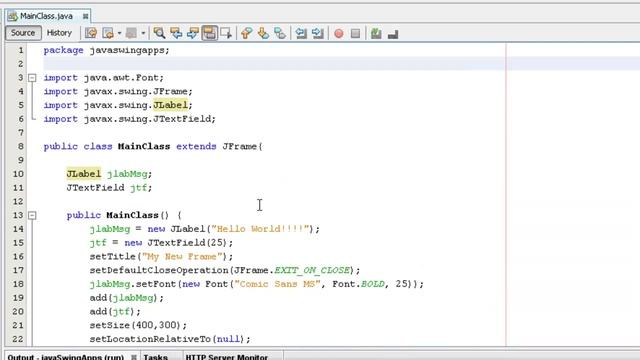Click 'import javax.swing.JFrame;' line
The width and height of the screenshot is (640, 360).
tap(118, 91)
